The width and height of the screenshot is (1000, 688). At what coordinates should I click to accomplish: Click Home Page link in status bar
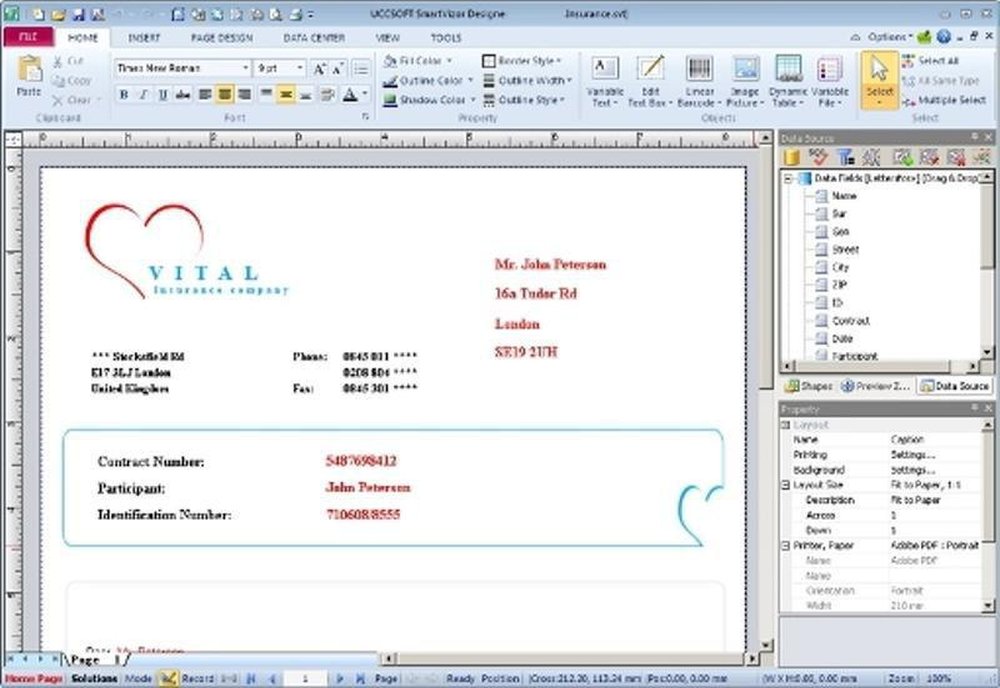point(34,678)
